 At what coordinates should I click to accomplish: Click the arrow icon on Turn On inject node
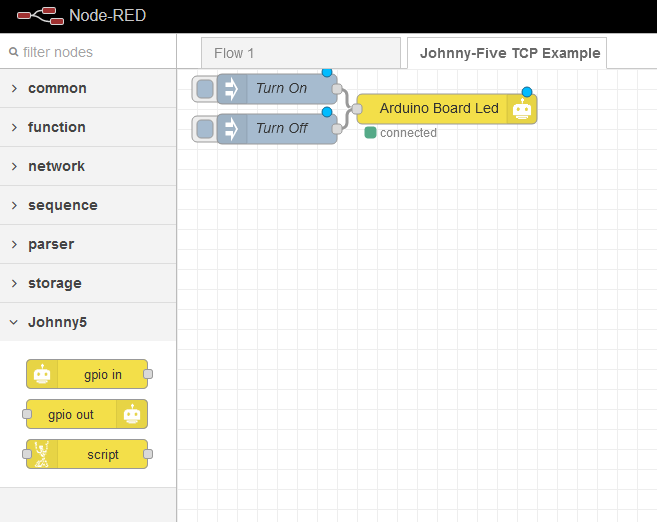(x=232, y=89)
